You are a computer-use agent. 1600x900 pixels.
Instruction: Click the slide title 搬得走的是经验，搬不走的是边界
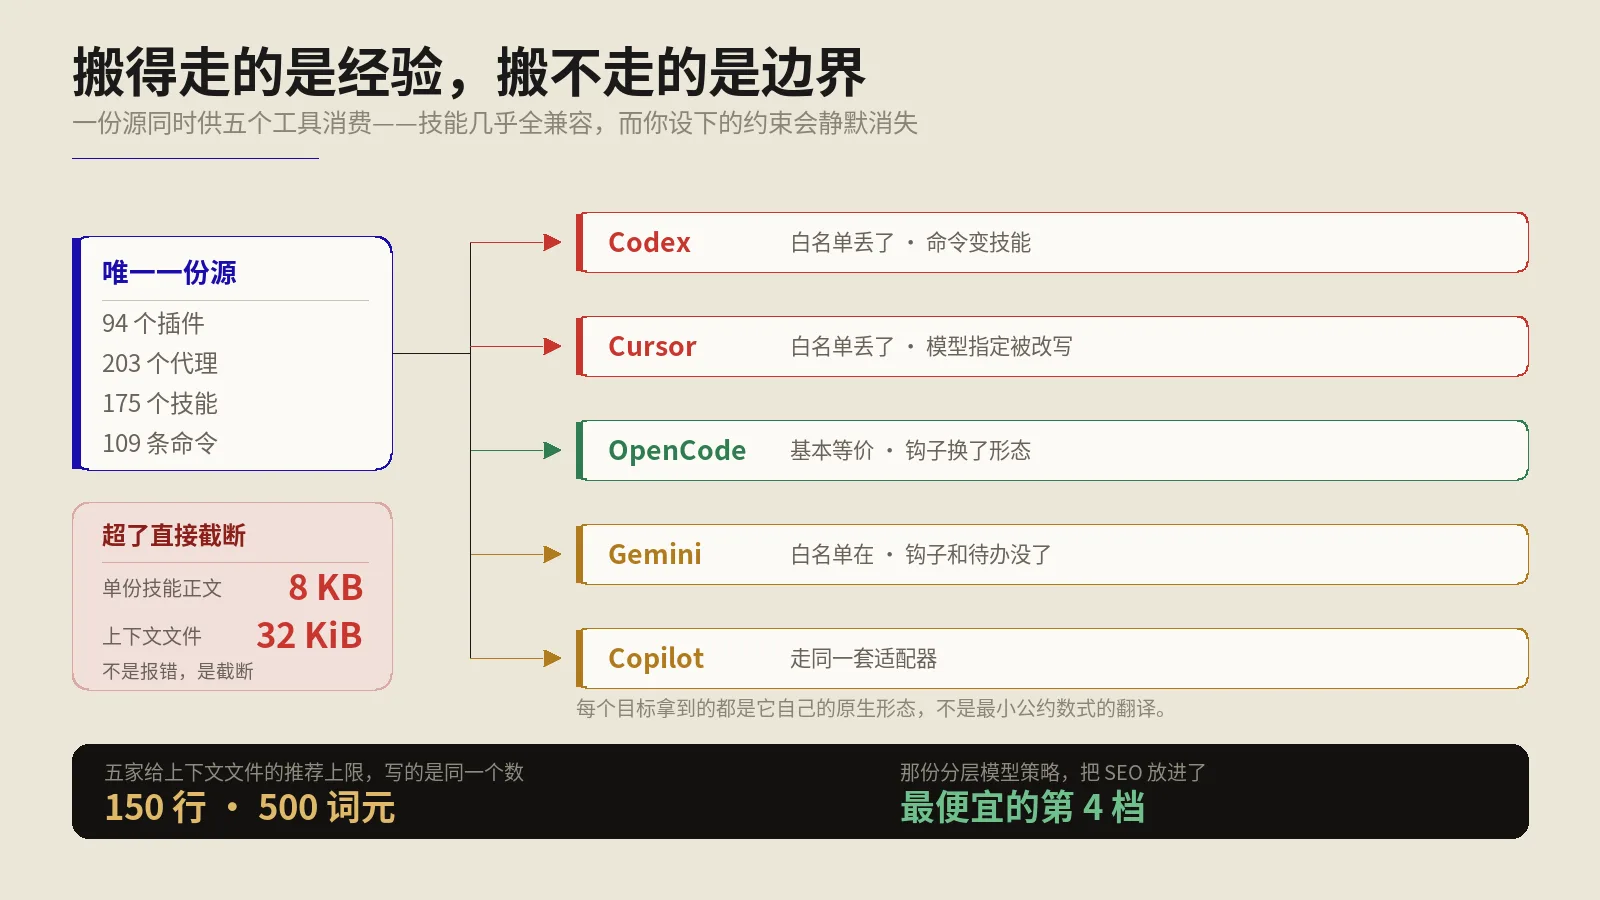[469, 72]
